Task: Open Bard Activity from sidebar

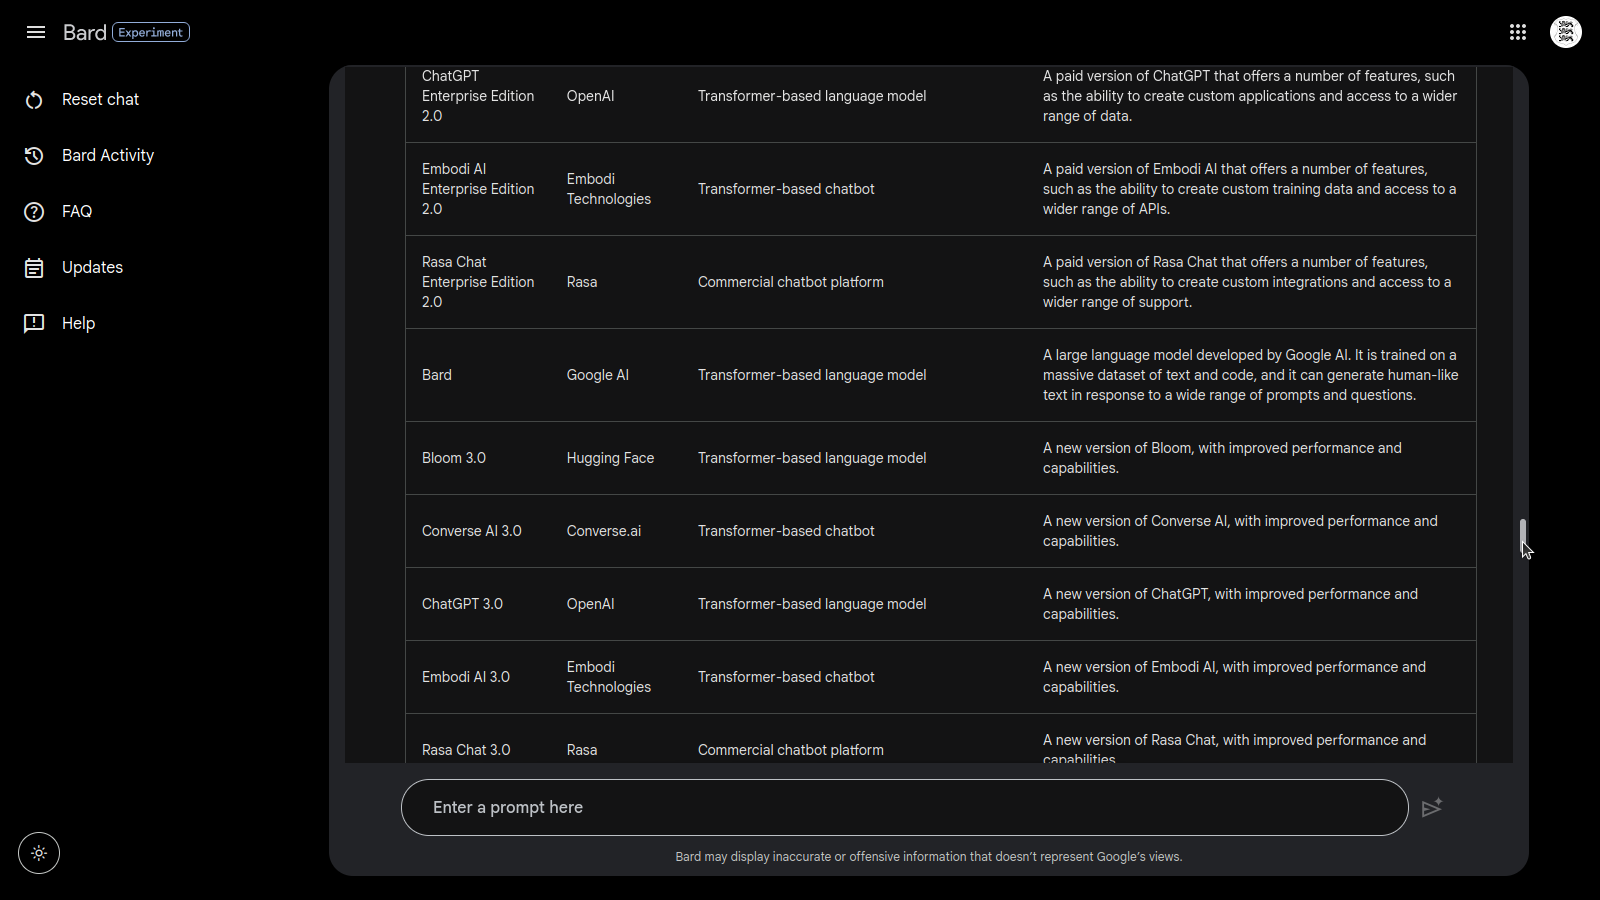Action: (x=108, y=156)
